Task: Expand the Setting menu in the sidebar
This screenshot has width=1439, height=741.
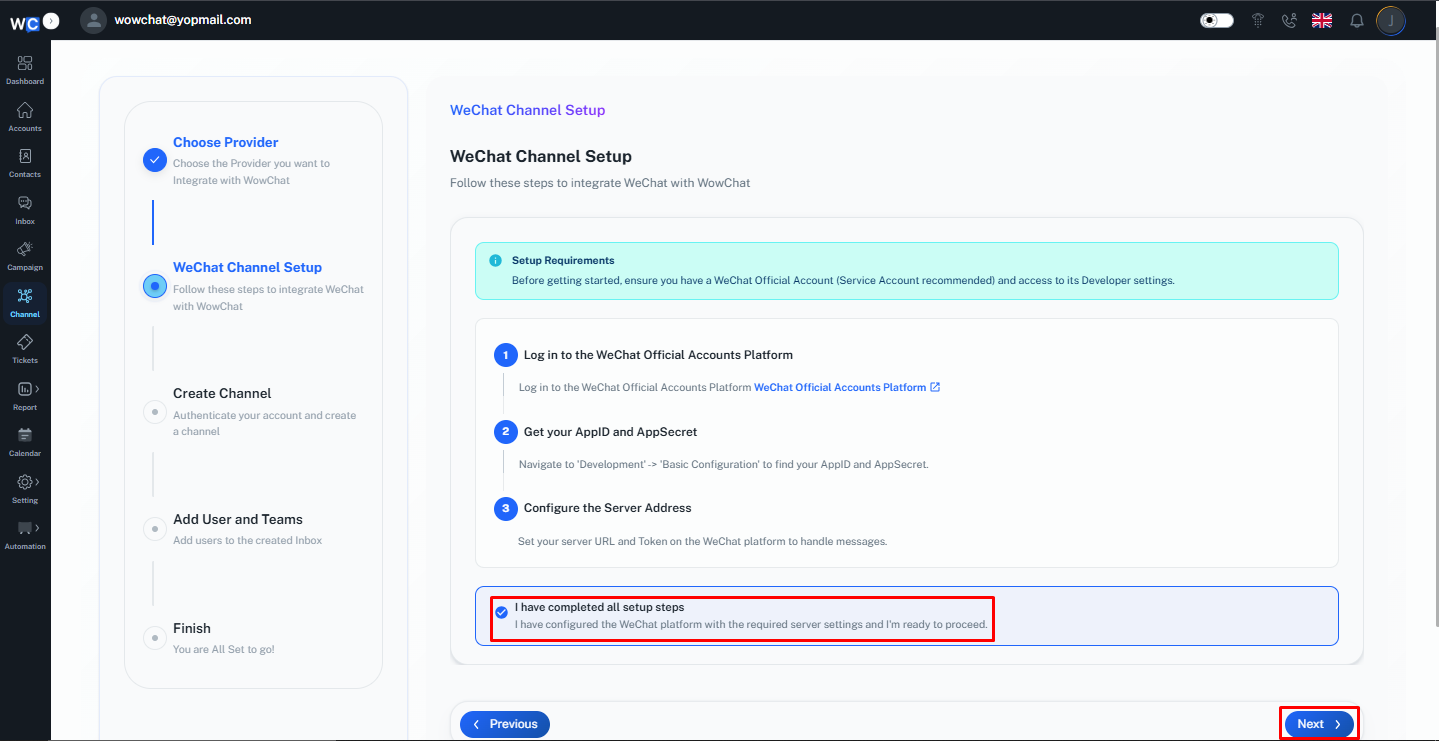Action: point(25,489)
